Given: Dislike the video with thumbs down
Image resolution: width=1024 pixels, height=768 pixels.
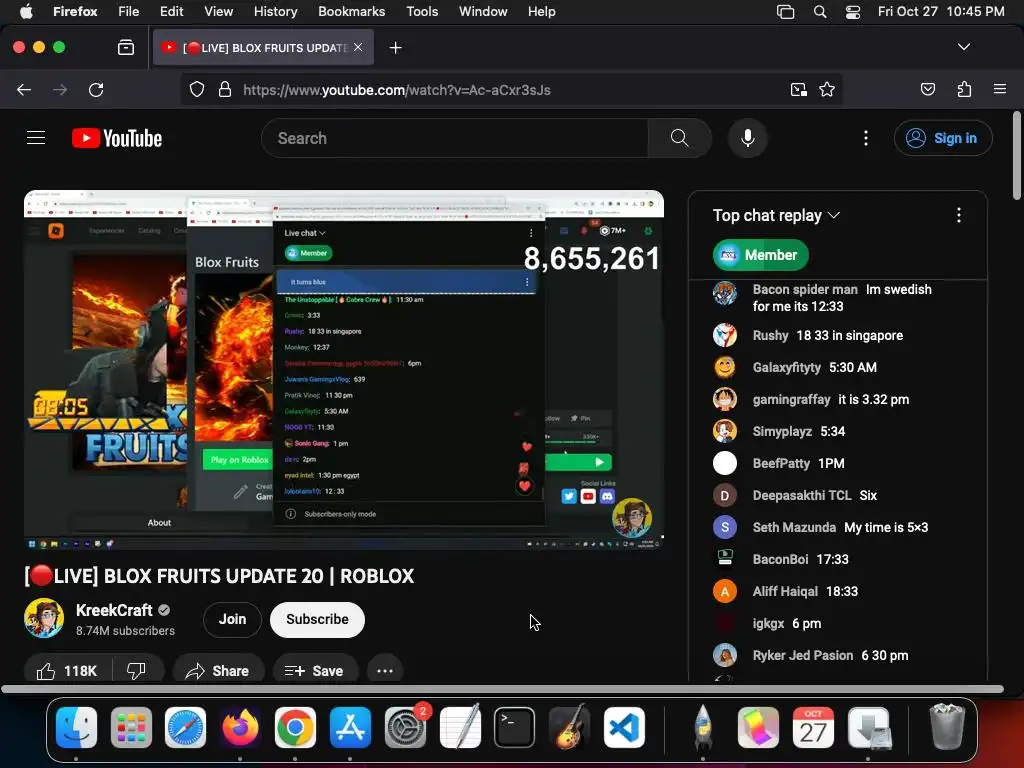Looking at the screenshot, I should pos(136,671).
